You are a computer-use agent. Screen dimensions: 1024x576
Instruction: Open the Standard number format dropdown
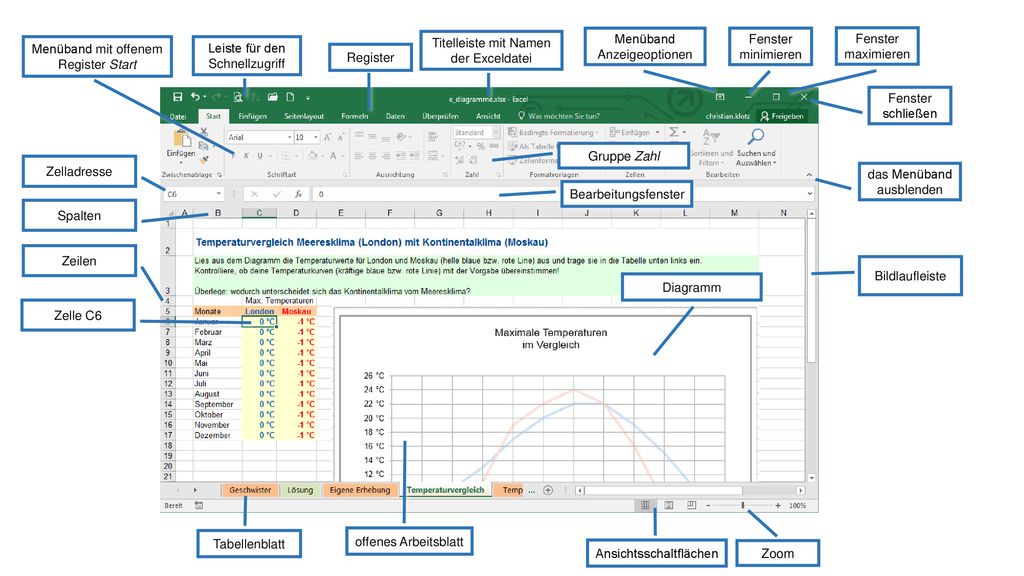coord(496,133)
